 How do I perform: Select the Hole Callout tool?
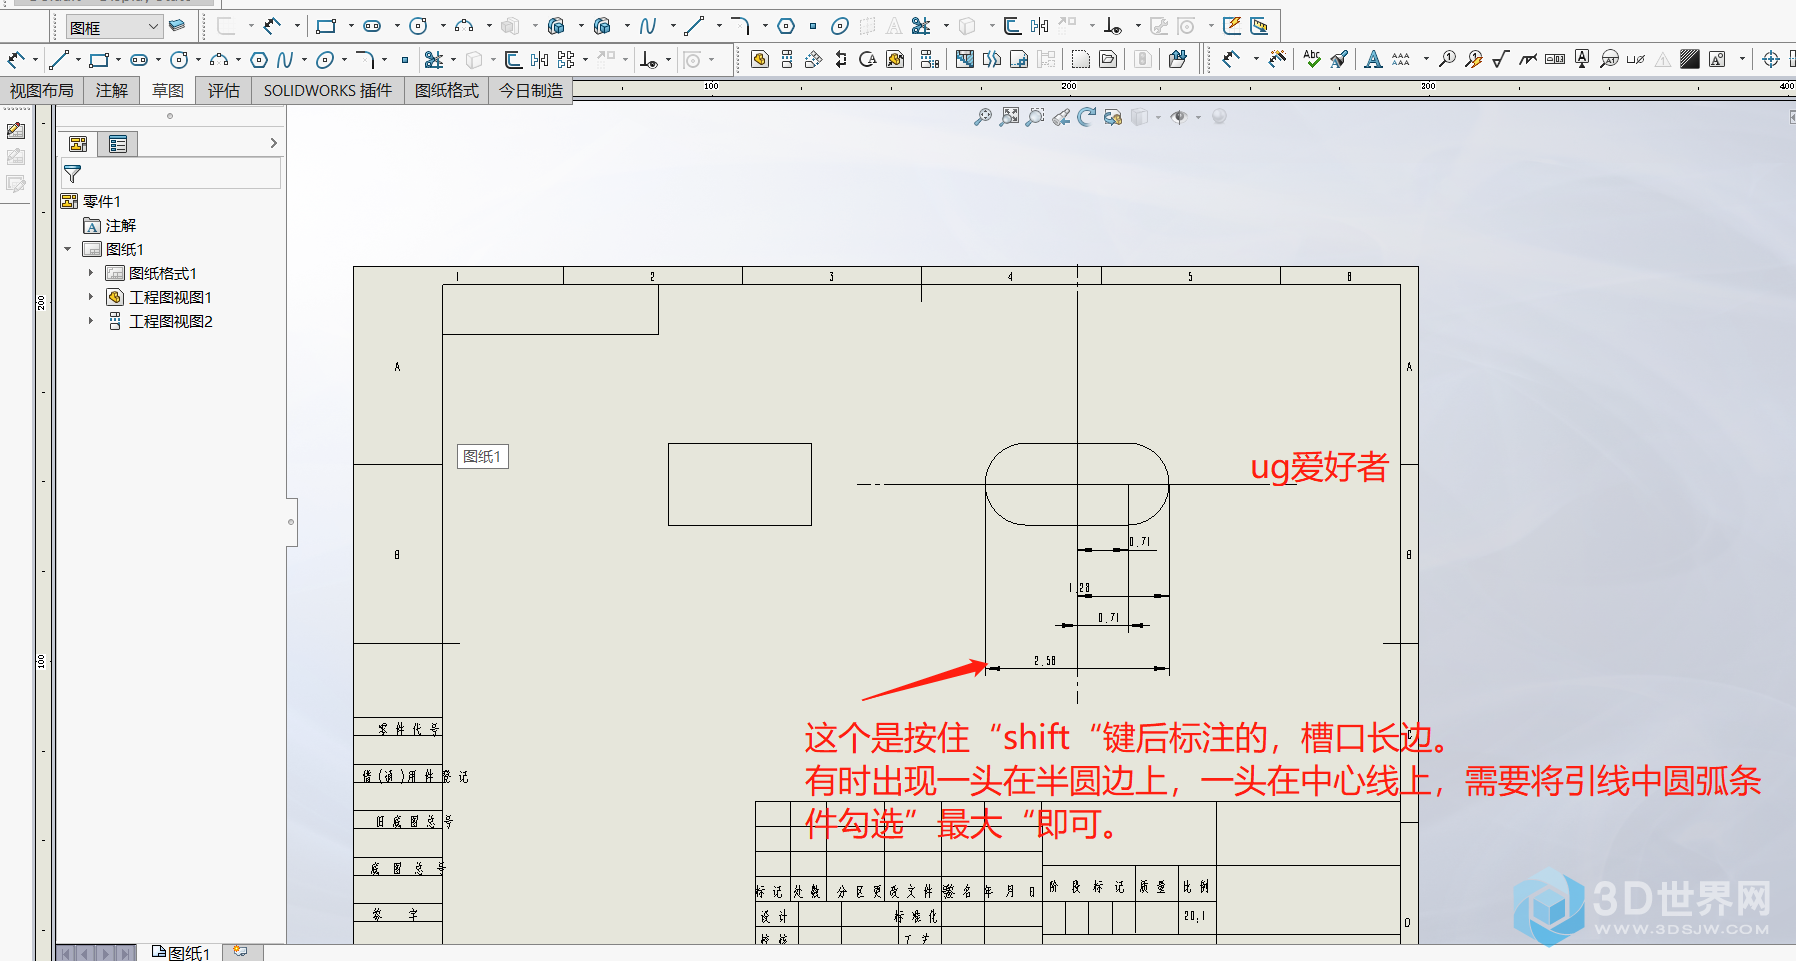[x=1636, y=60]
